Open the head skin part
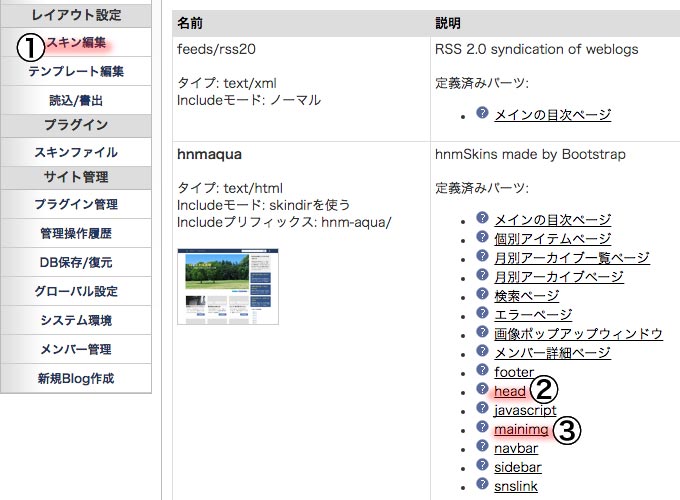The image size is (680, 500). tap(510, 391)
